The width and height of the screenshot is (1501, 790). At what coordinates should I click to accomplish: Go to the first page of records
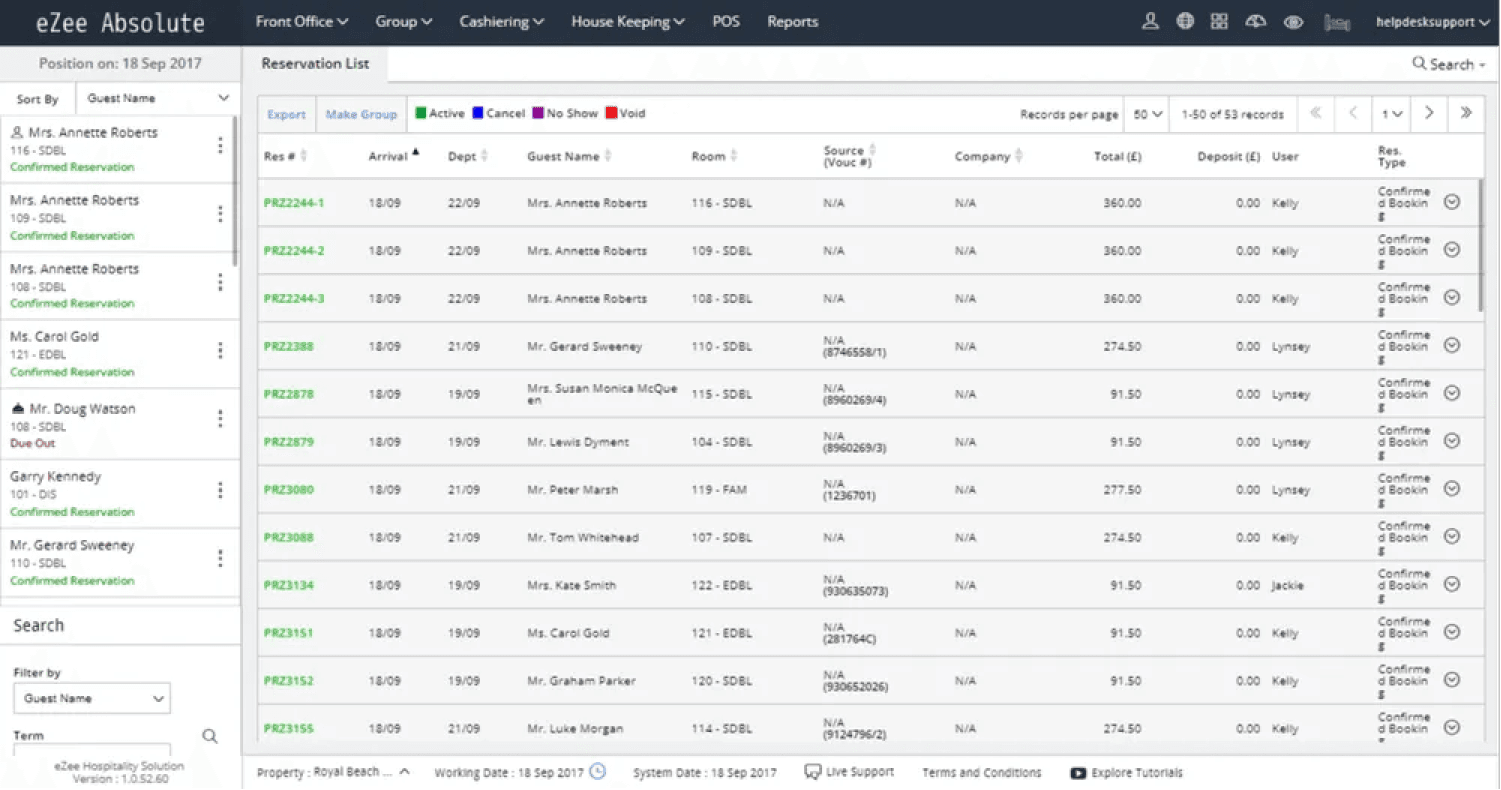click(x=1315, y=114)
